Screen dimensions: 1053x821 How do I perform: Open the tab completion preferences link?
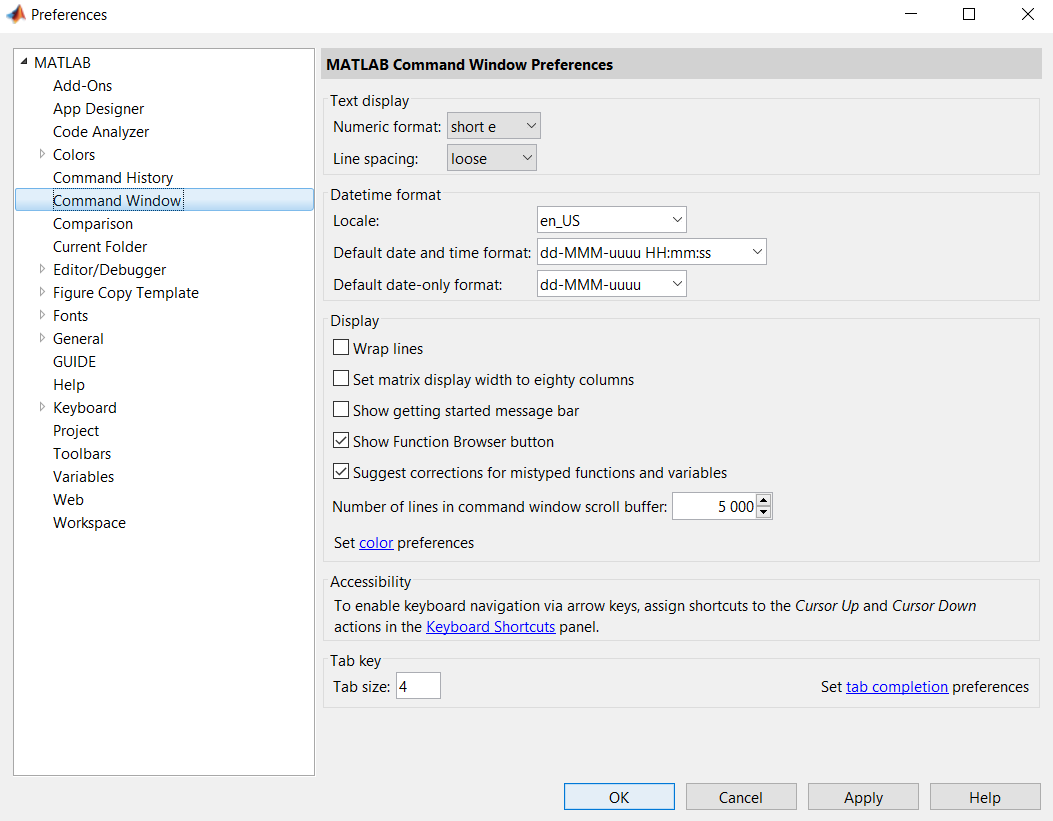897,687
